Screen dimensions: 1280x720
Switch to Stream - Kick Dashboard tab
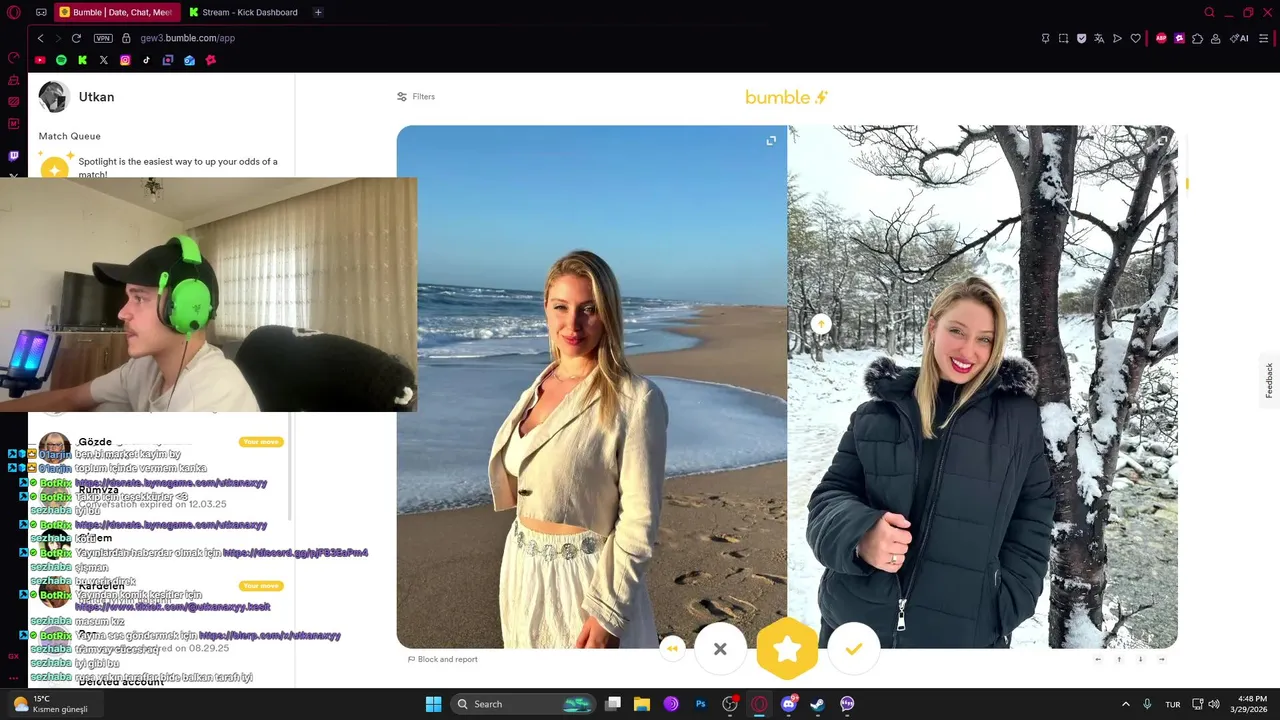[x=244, y=12]
